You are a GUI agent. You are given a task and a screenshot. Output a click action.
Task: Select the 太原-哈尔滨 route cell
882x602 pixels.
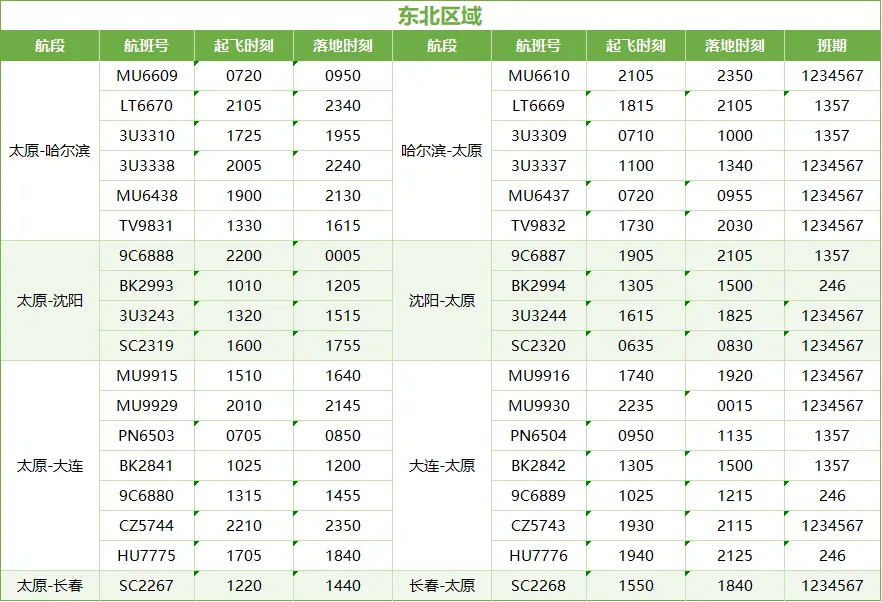(50, 151)
